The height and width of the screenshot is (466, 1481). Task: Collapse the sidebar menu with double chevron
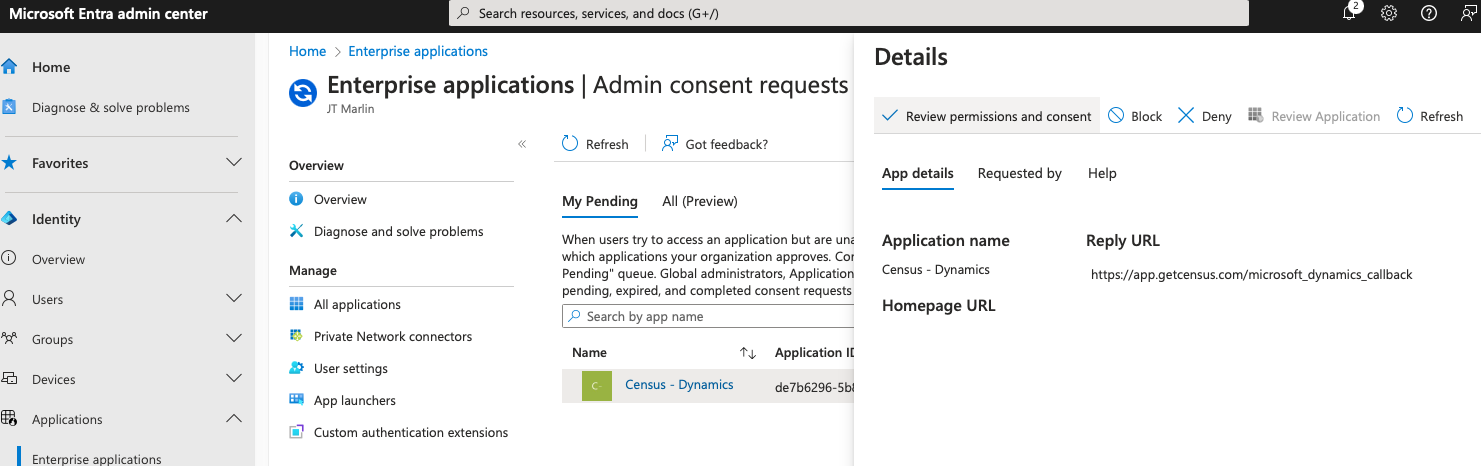522,144
